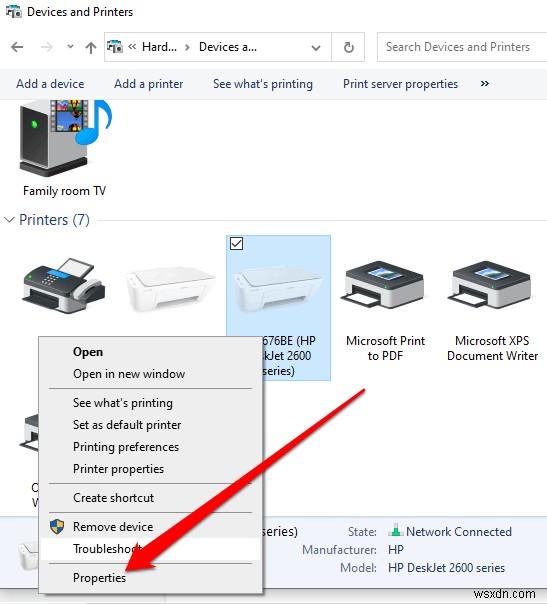Screen dimensions: 547x604
Task: Click the HP manufacturer value
Action: click(396, 550)
